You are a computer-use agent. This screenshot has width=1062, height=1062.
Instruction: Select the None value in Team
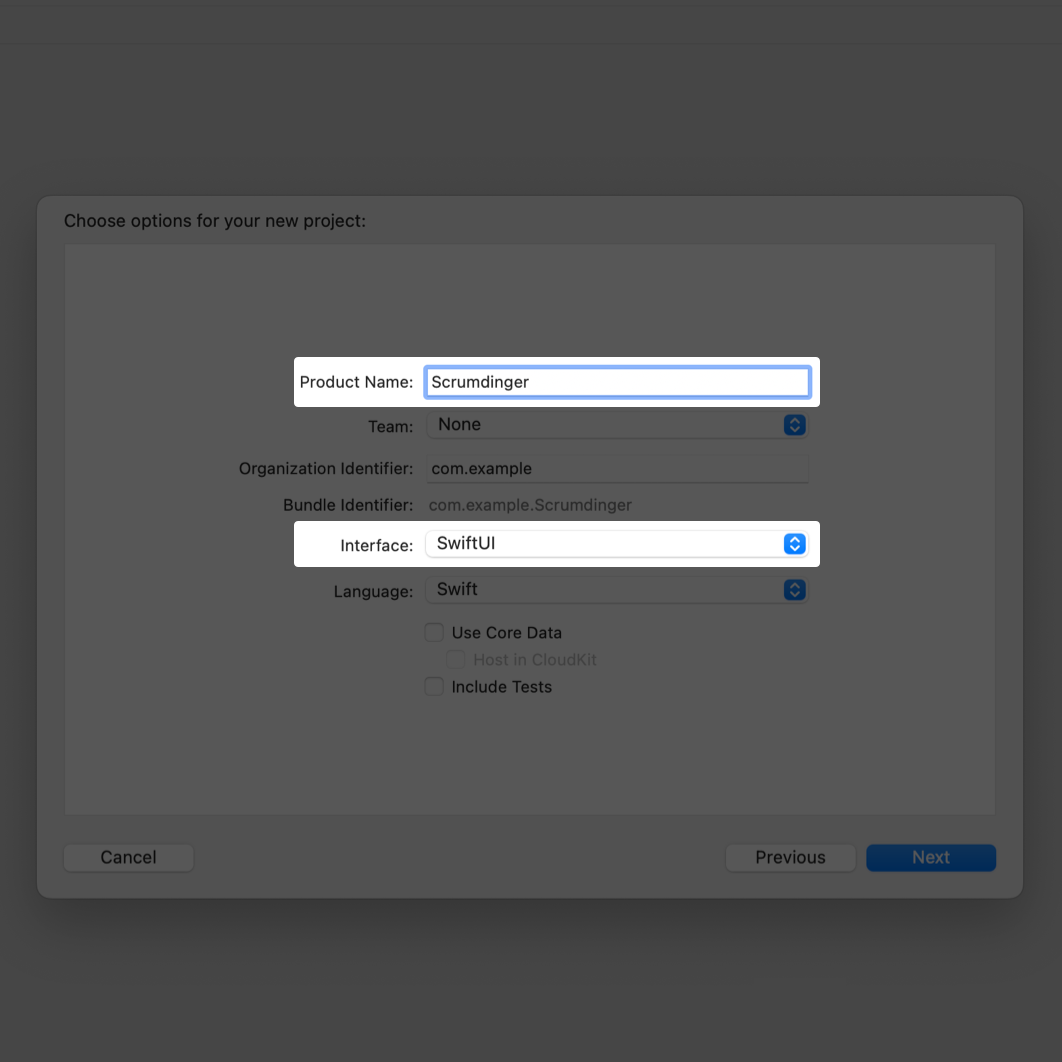pos(459,424)
